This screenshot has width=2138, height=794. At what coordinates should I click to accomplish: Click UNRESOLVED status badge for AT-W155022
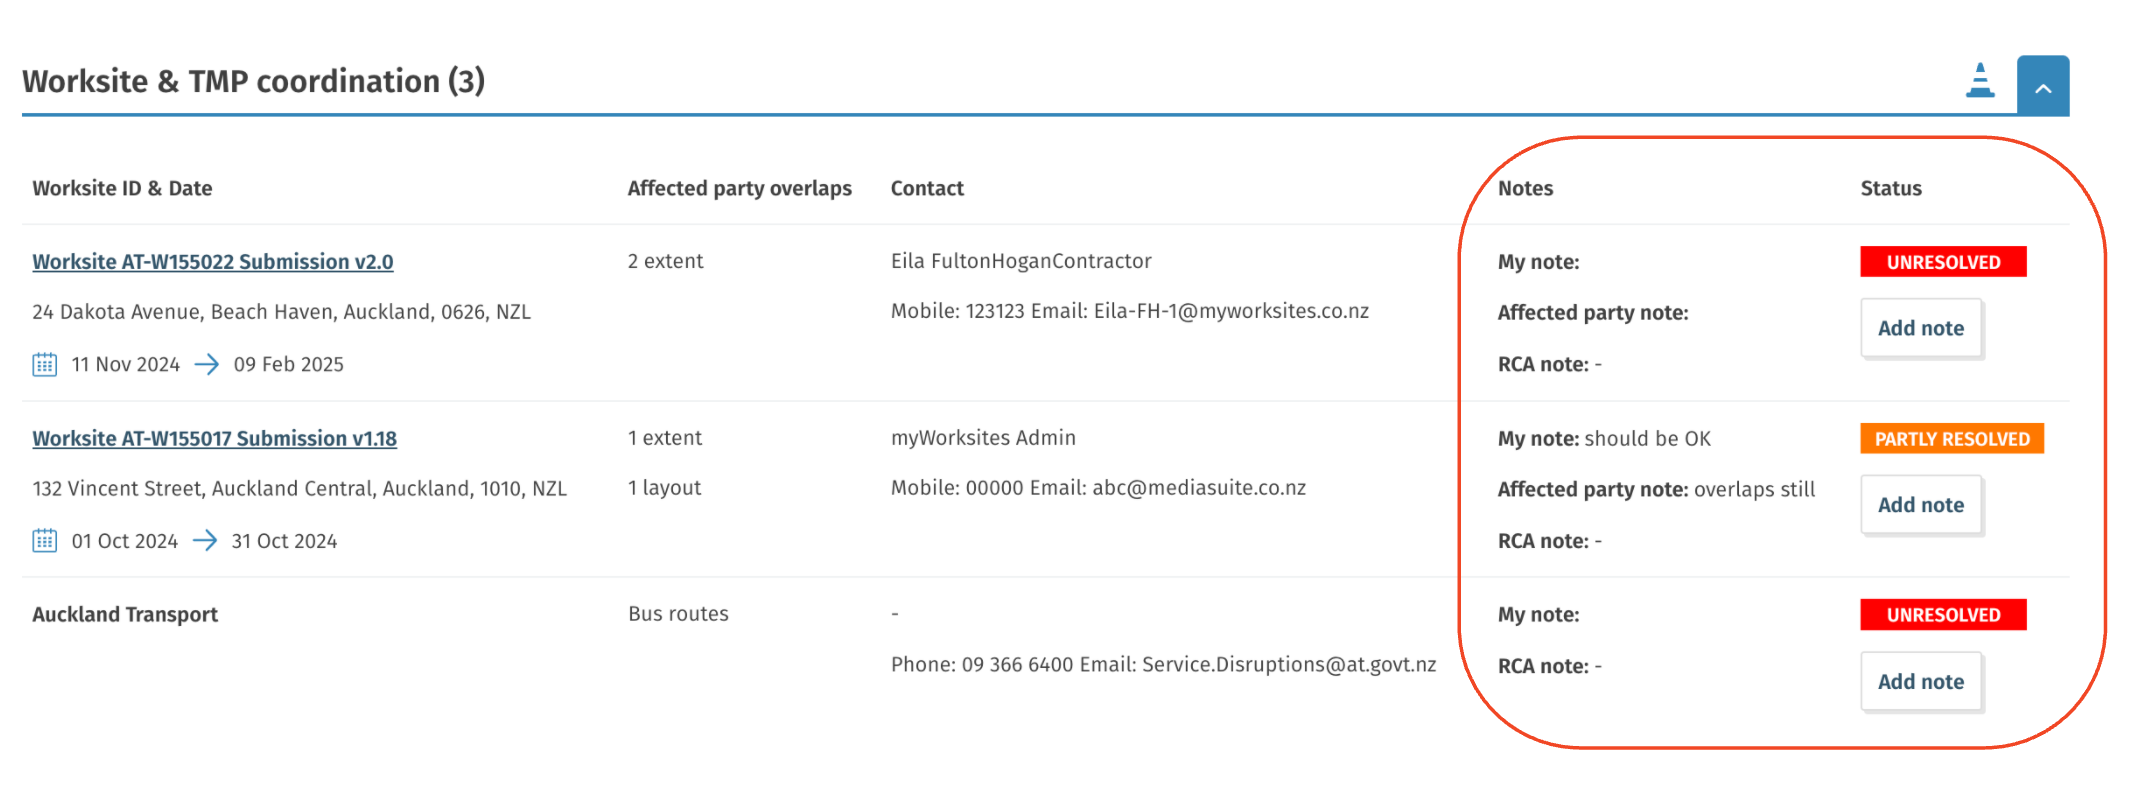click(1943, 262)
